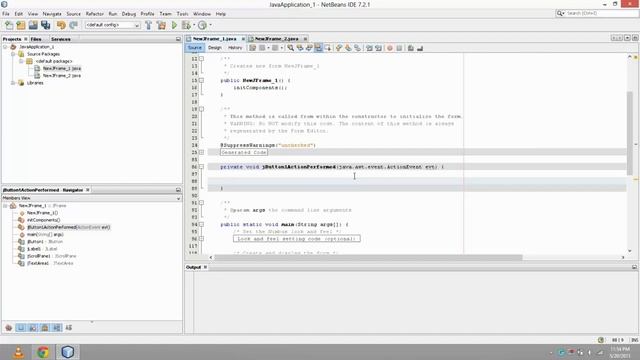Click the Redo toolbar icon
This screenshot has height=360, width=640.
click(x=73, y=25)
